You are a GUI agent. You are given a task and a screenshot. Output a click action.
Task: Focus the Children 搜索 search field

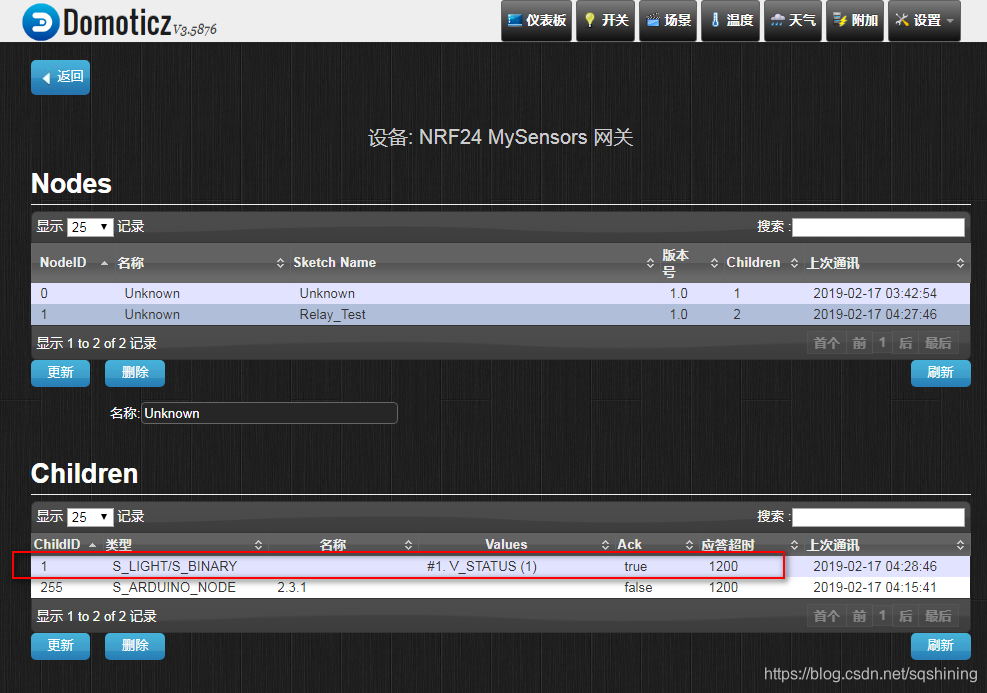pyautogui.click(x=878, y=517)
